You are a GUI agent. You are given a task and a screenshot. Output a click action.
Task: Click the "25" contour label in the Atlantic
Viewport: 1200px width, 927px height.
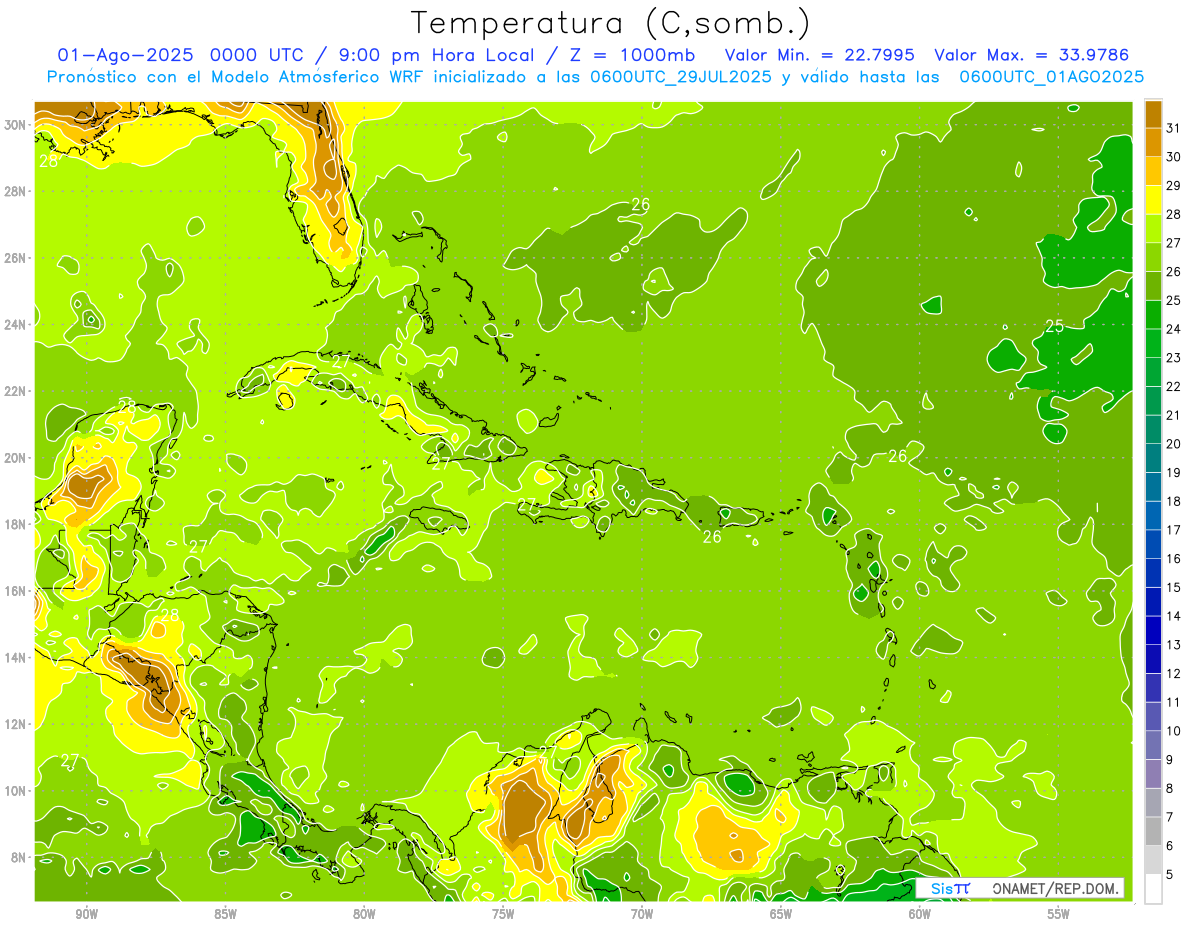coord(1055,326)
